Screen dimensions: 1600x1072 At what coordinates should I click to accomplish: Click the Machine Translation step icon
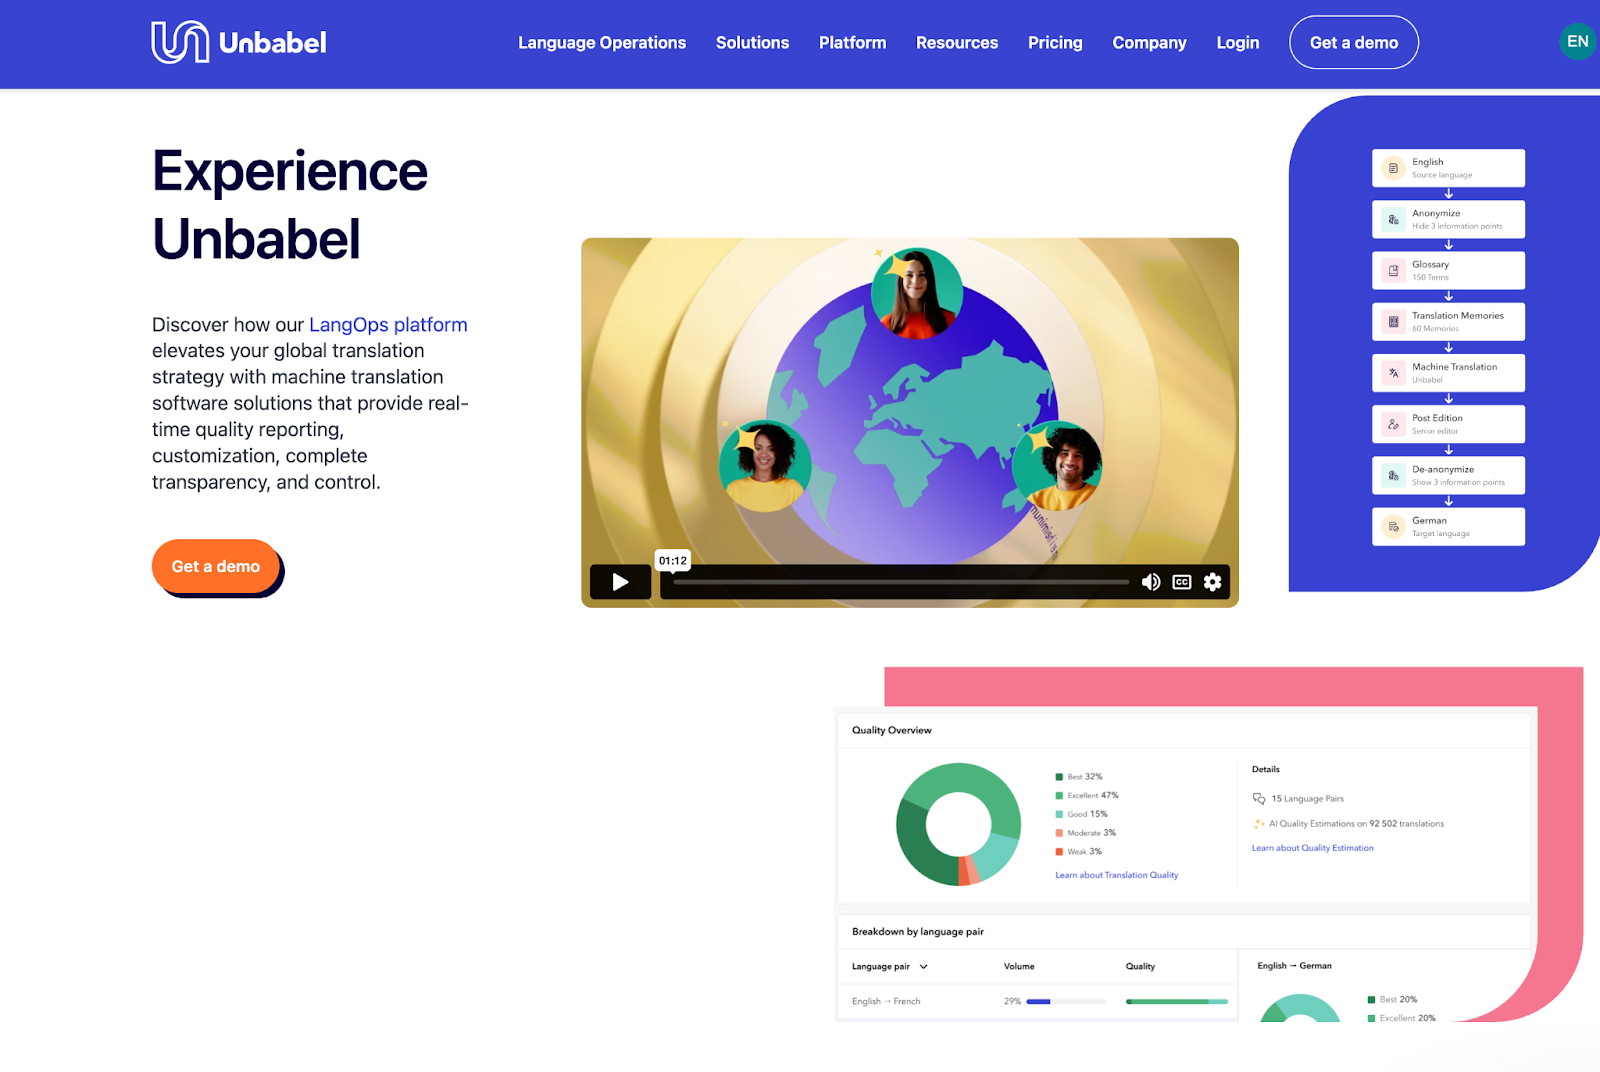pos(1393,373)
